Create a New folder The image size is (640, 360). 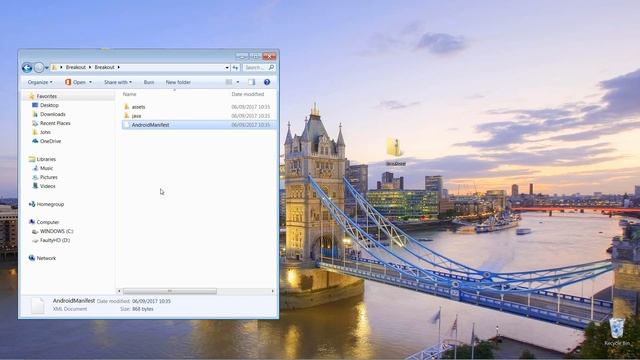pyautogui.click(x=178, y=82)
